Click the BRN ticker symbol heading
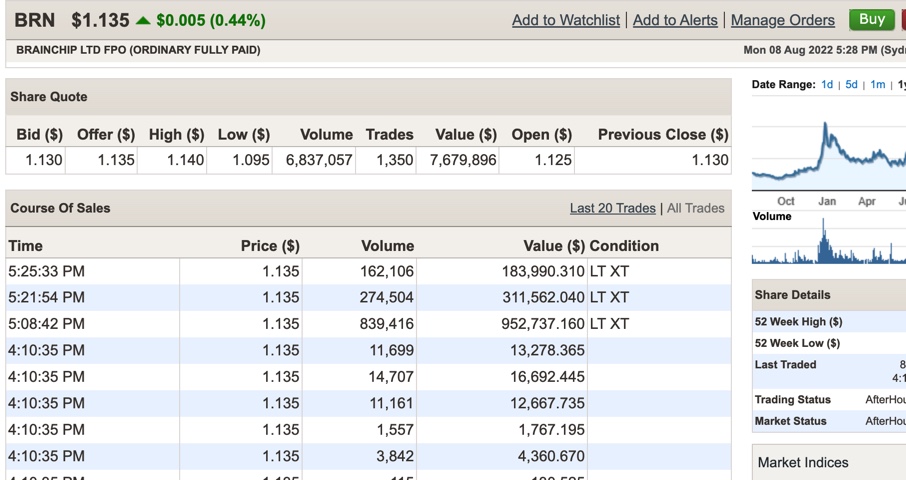The width and height of the screenshot is (906, 480). point(35,20)
